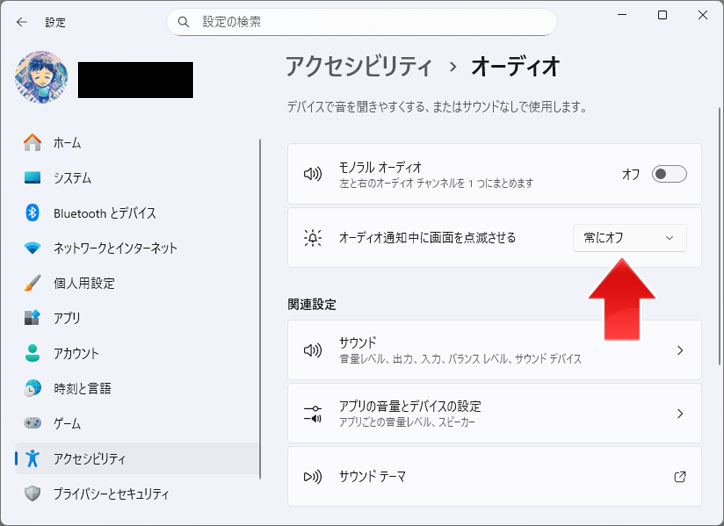
Task: Open the アプリ sidebar icon
Action: 33,318
